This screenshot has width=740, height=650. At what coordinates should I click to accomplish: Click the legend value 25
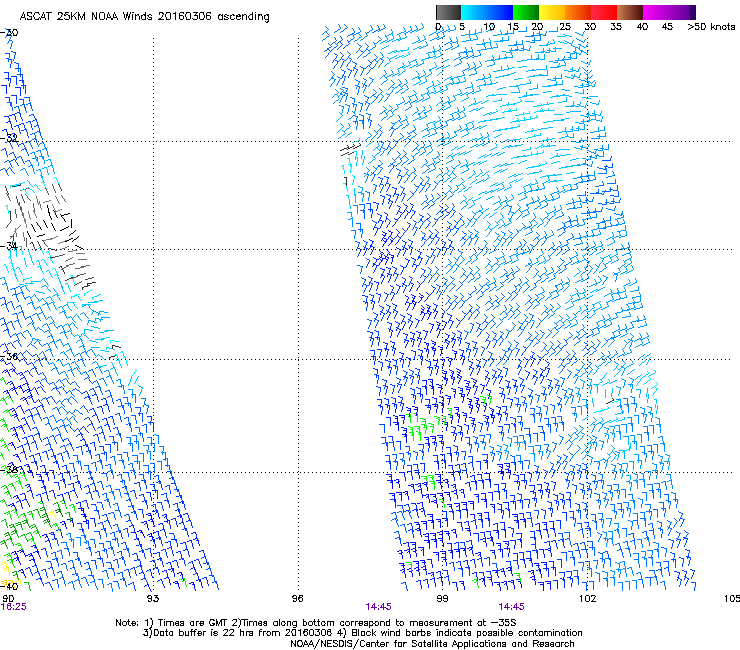click(x=564, y=27)
